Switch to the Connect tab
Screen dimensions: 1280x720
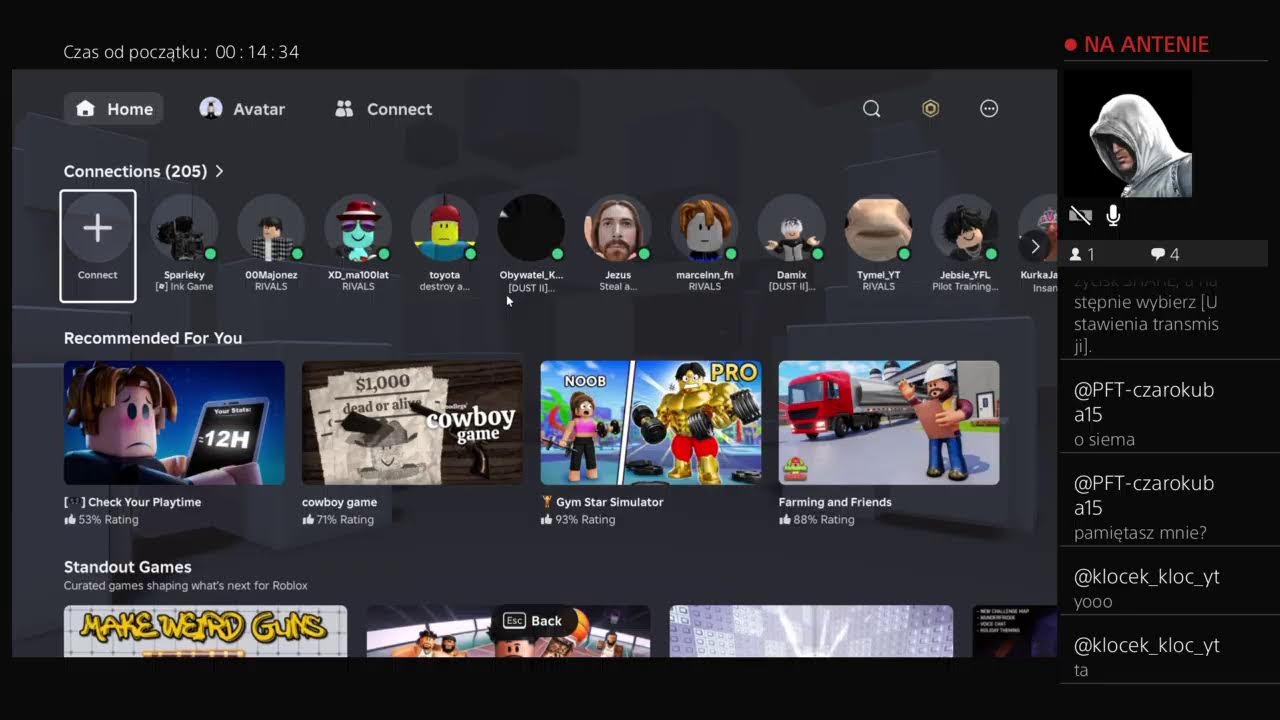pyautogui.click(x=384, y=109)
